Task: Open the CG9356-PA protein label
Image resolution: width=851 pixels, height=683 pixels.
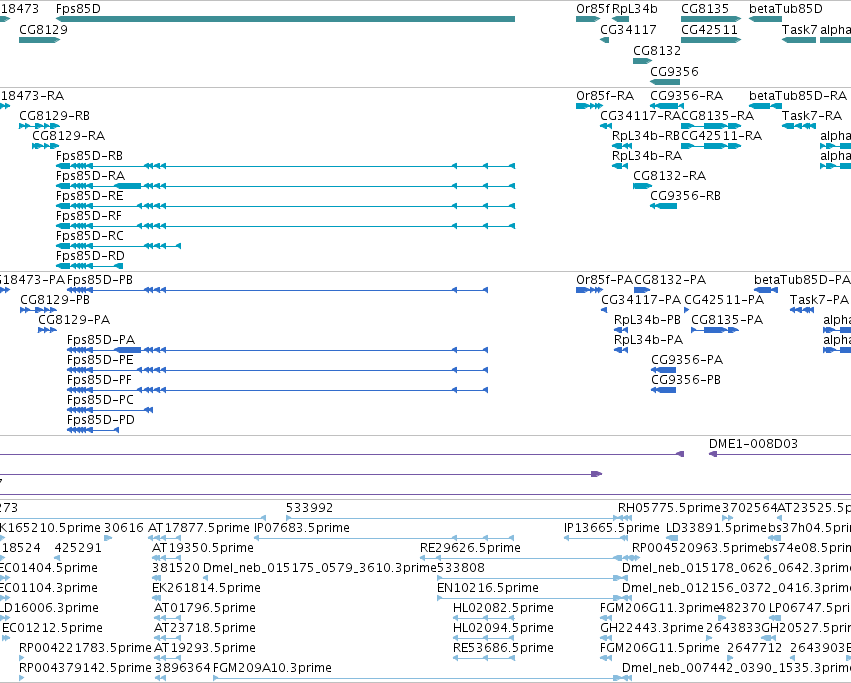Action: 687,360
